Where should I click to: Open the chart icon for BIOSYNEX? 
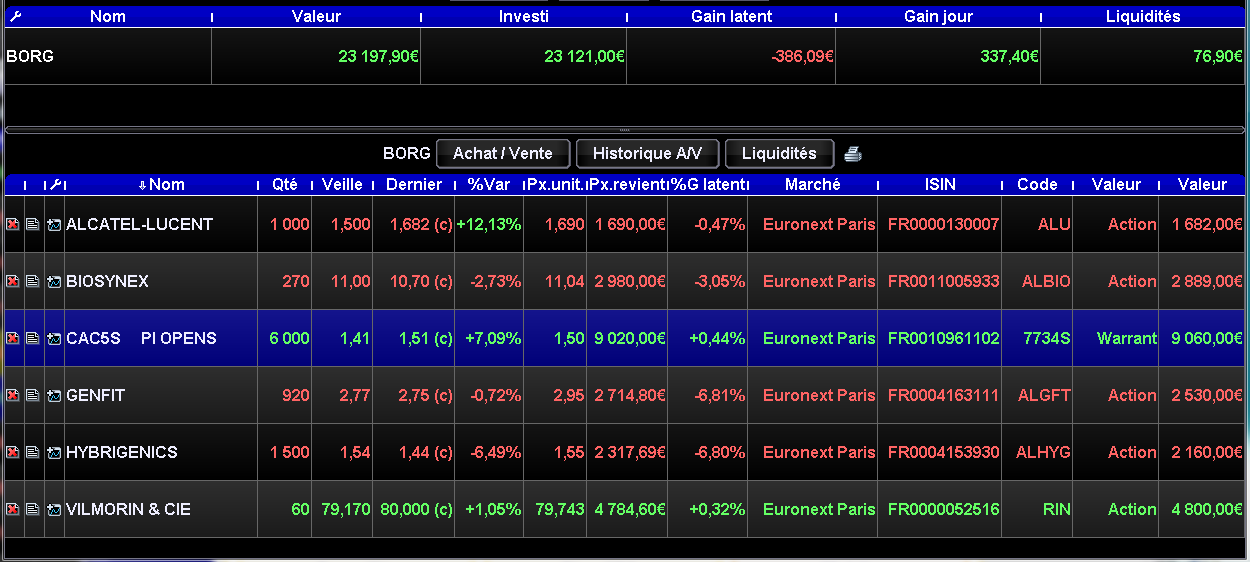(x=54, y=282)
